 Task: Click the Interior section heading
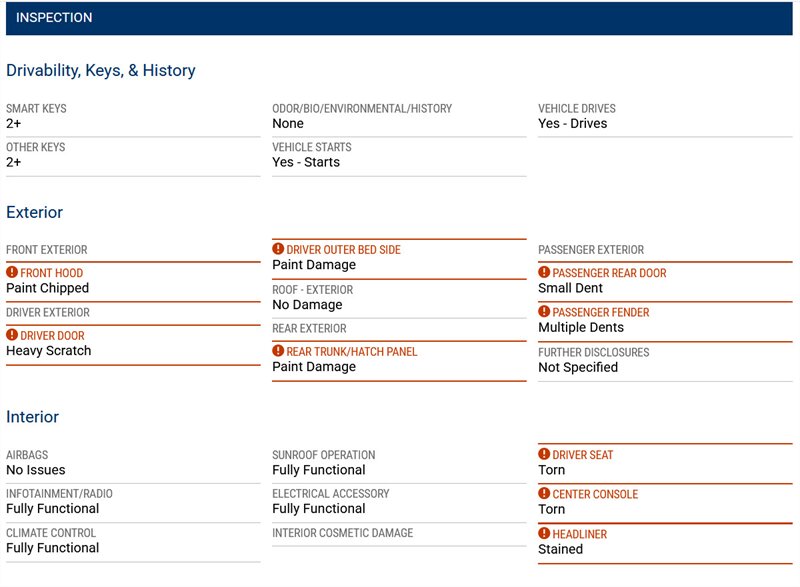33,417
